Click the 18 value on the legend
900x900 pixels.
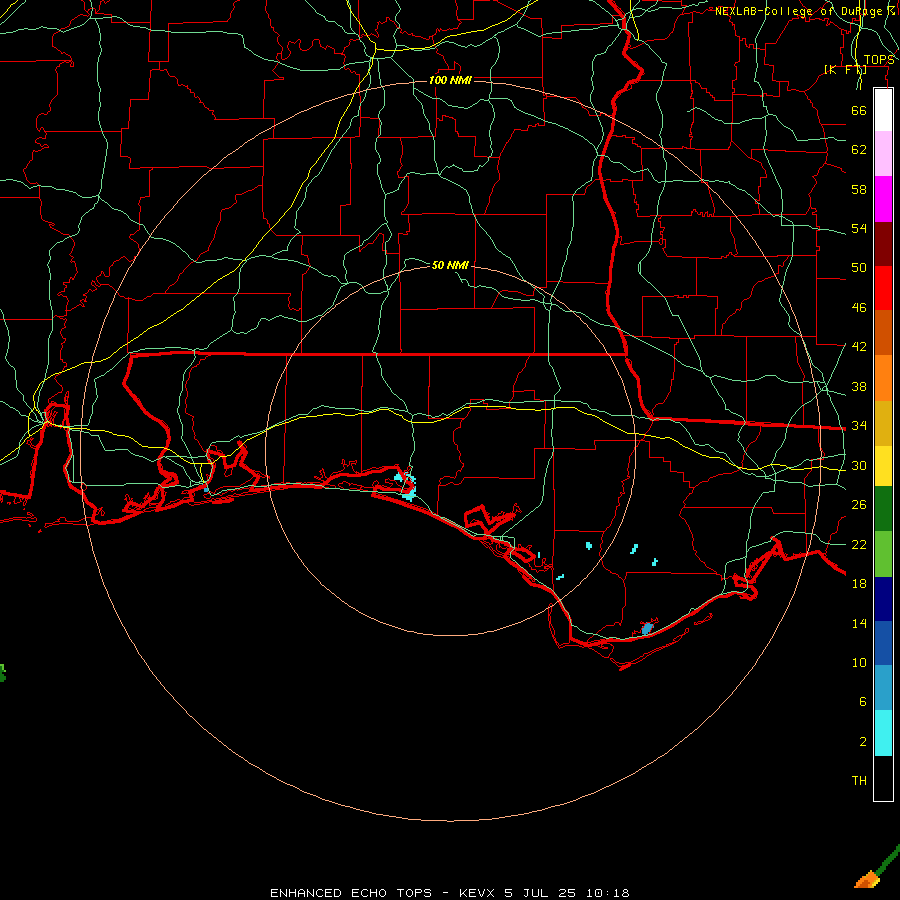coord(859,584)
